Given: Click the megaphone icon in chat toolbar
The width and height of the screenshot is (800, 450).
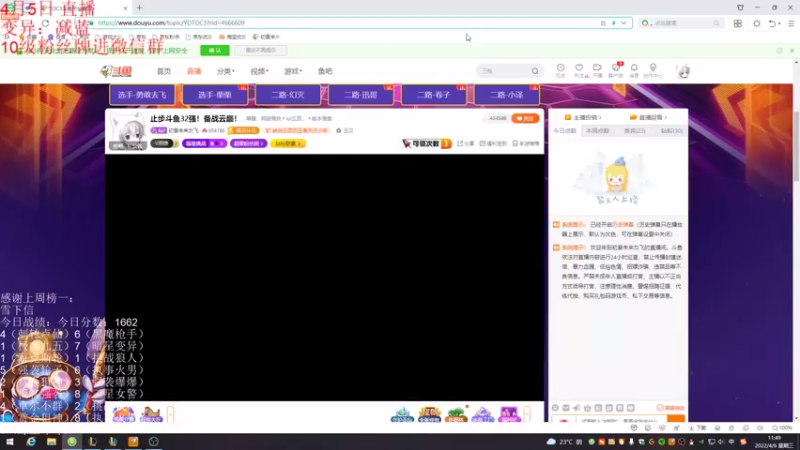Looking at the screenshot, I should click(577, 408).
